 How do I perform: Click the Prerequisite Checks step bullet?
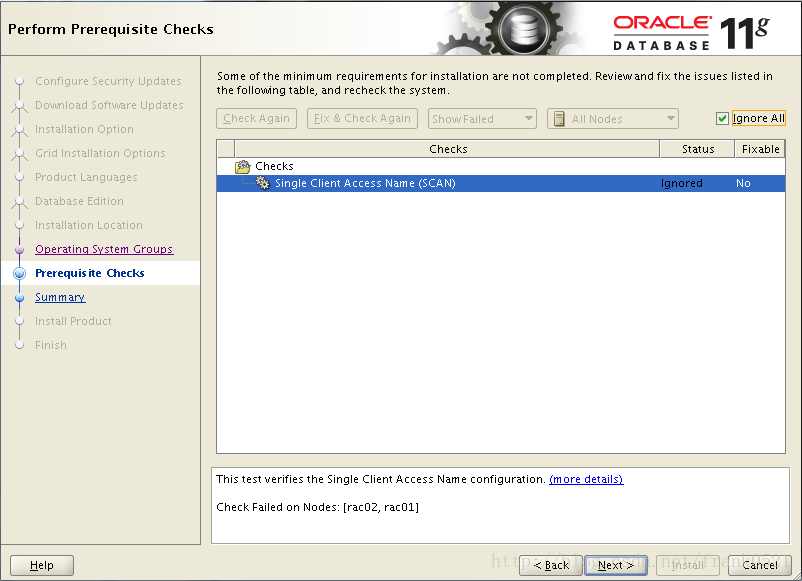[19, 273]
